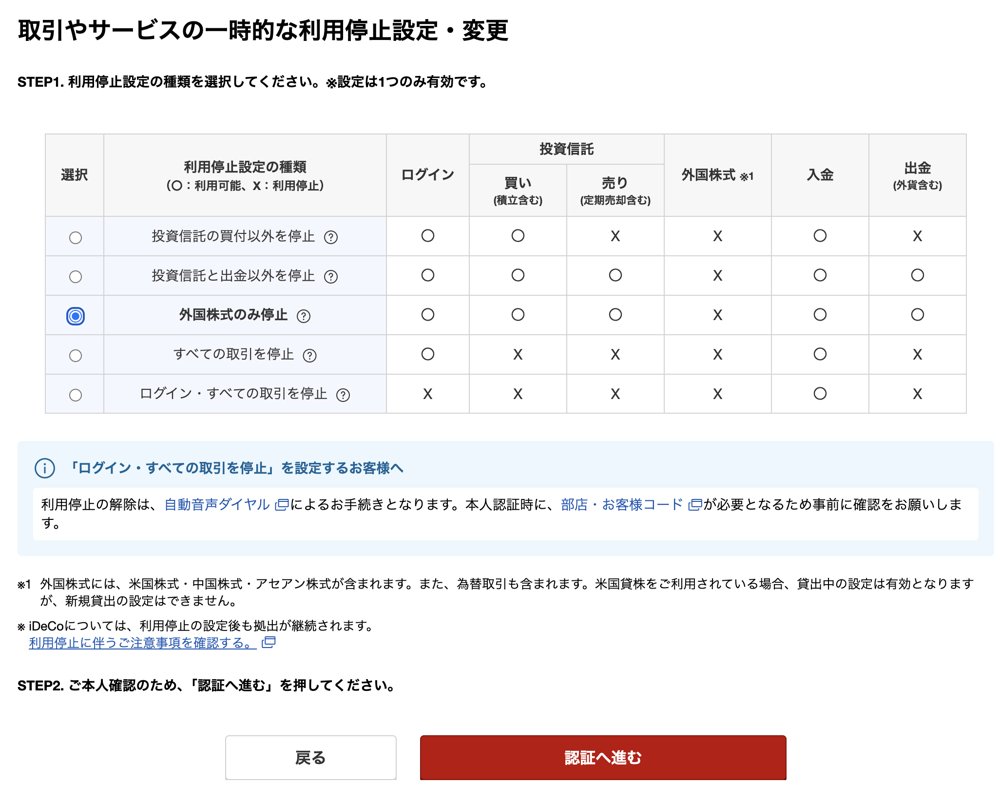Open help icon next to すべての取引を停止
This screenshot has width=1000, height=802.
pyautogui.click(x=309, y=356)
